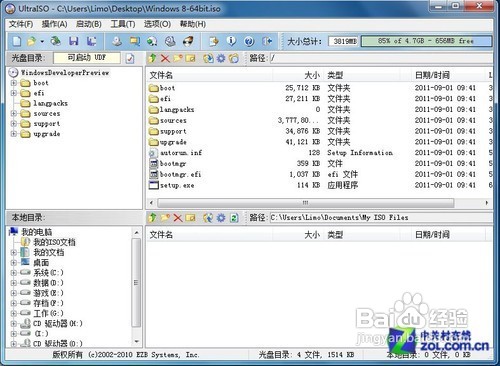This screenshot has width=500, height=366.
Task: Click the red Delete X in image pane toolbar
Action: pyautogui.click(x=165, y=59)
